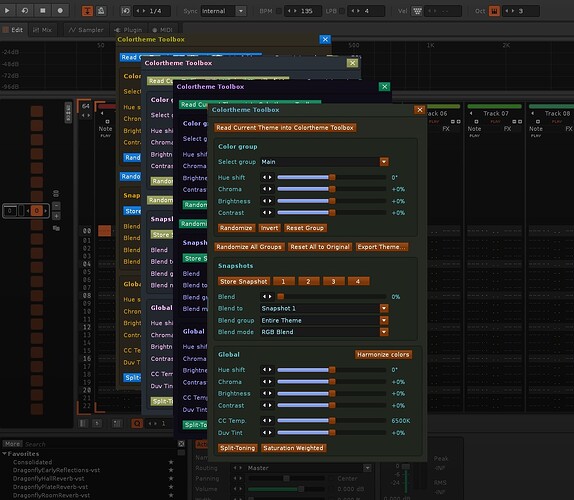Open the MIDI tab

point(162,30)
